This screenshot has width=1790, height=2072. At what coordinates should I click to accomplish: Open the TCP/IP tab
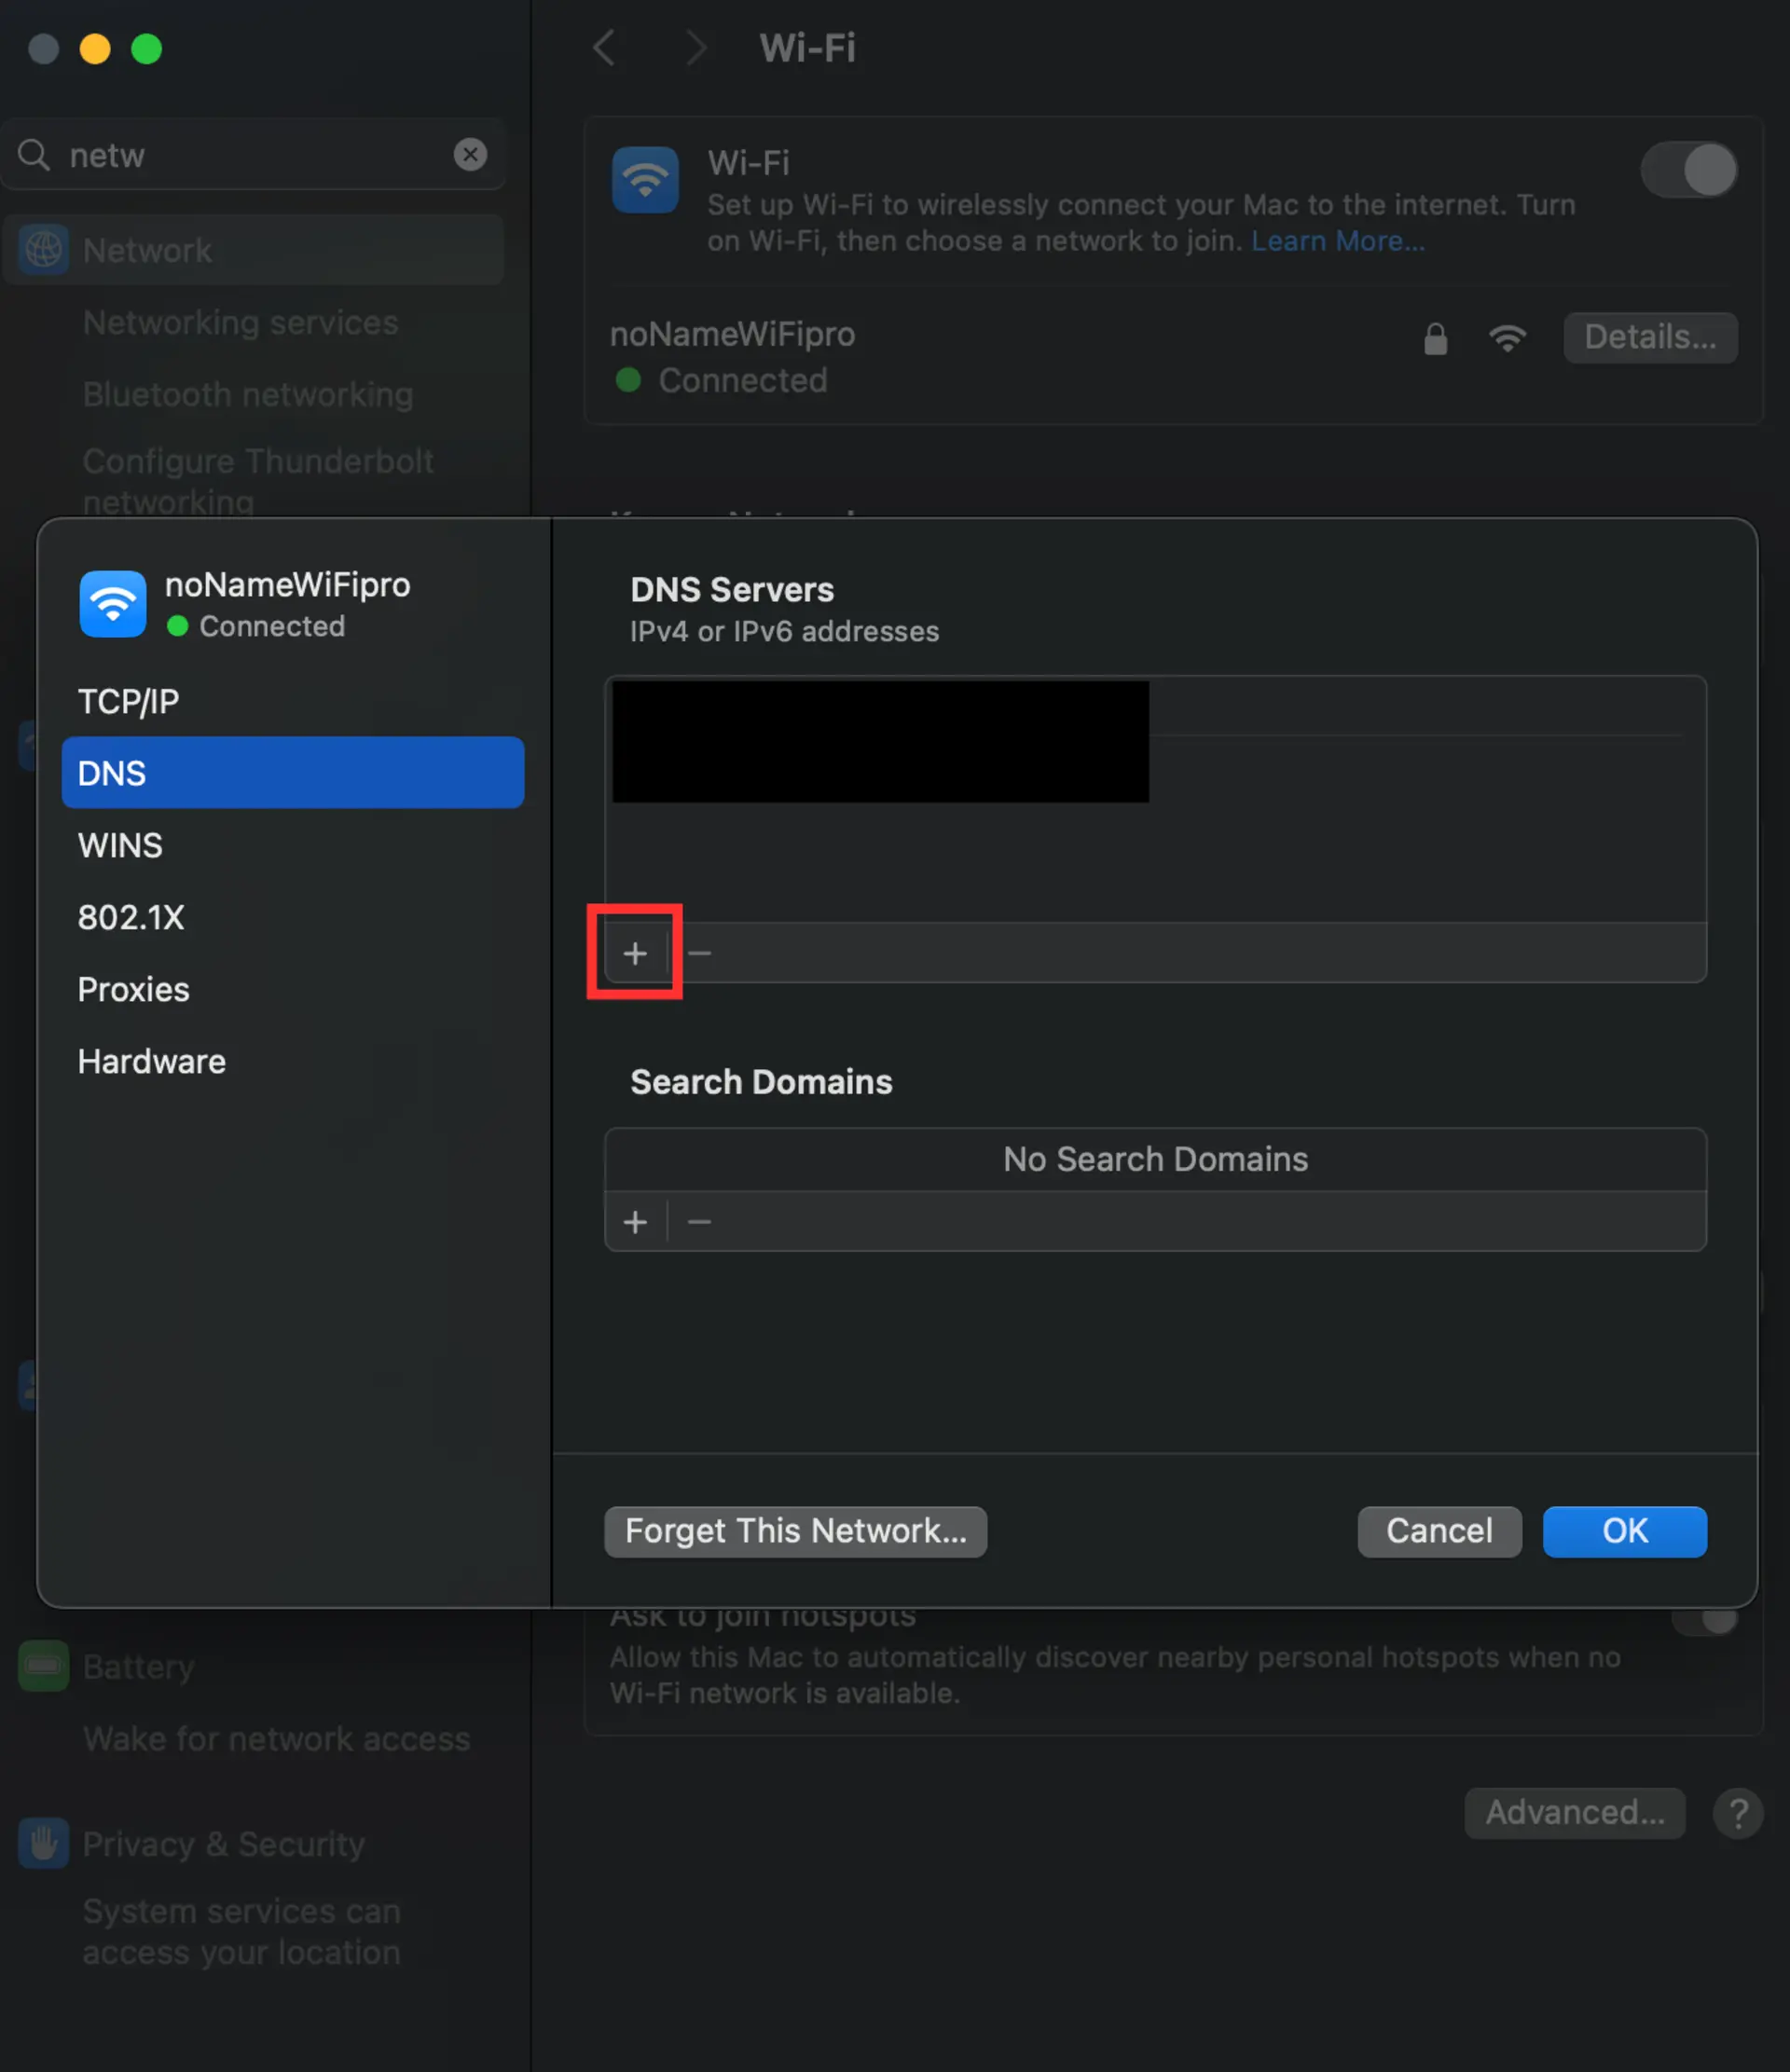tap(292, 701)
